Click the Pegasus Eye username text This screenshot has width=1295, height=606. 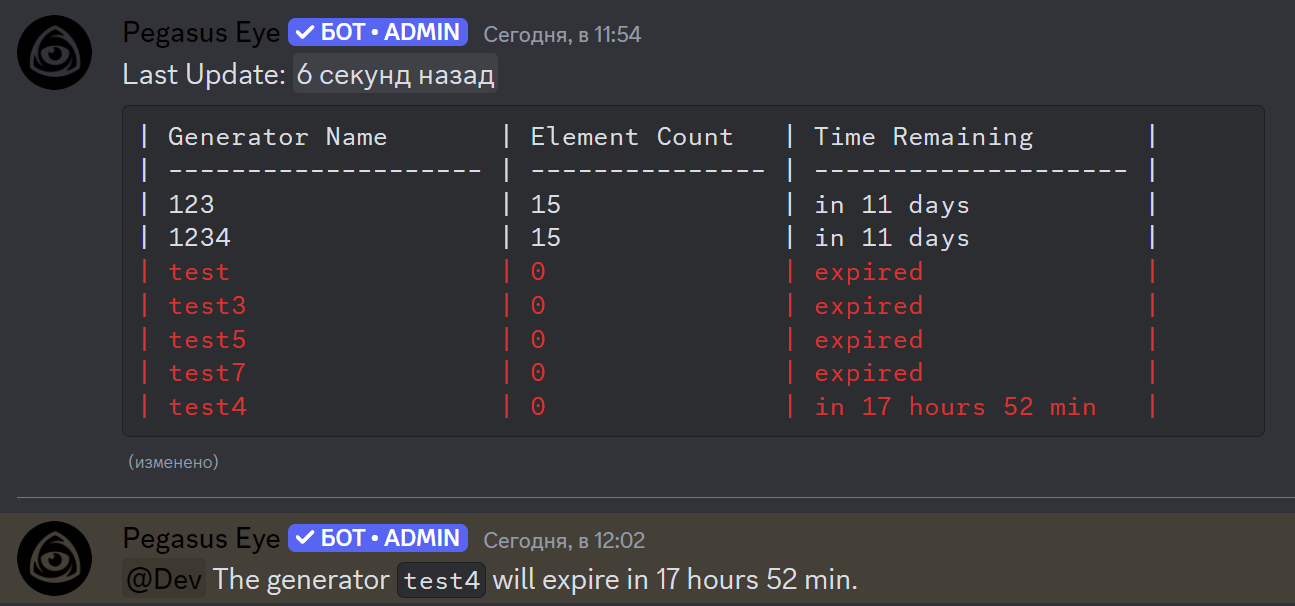[x=200, y=32]
